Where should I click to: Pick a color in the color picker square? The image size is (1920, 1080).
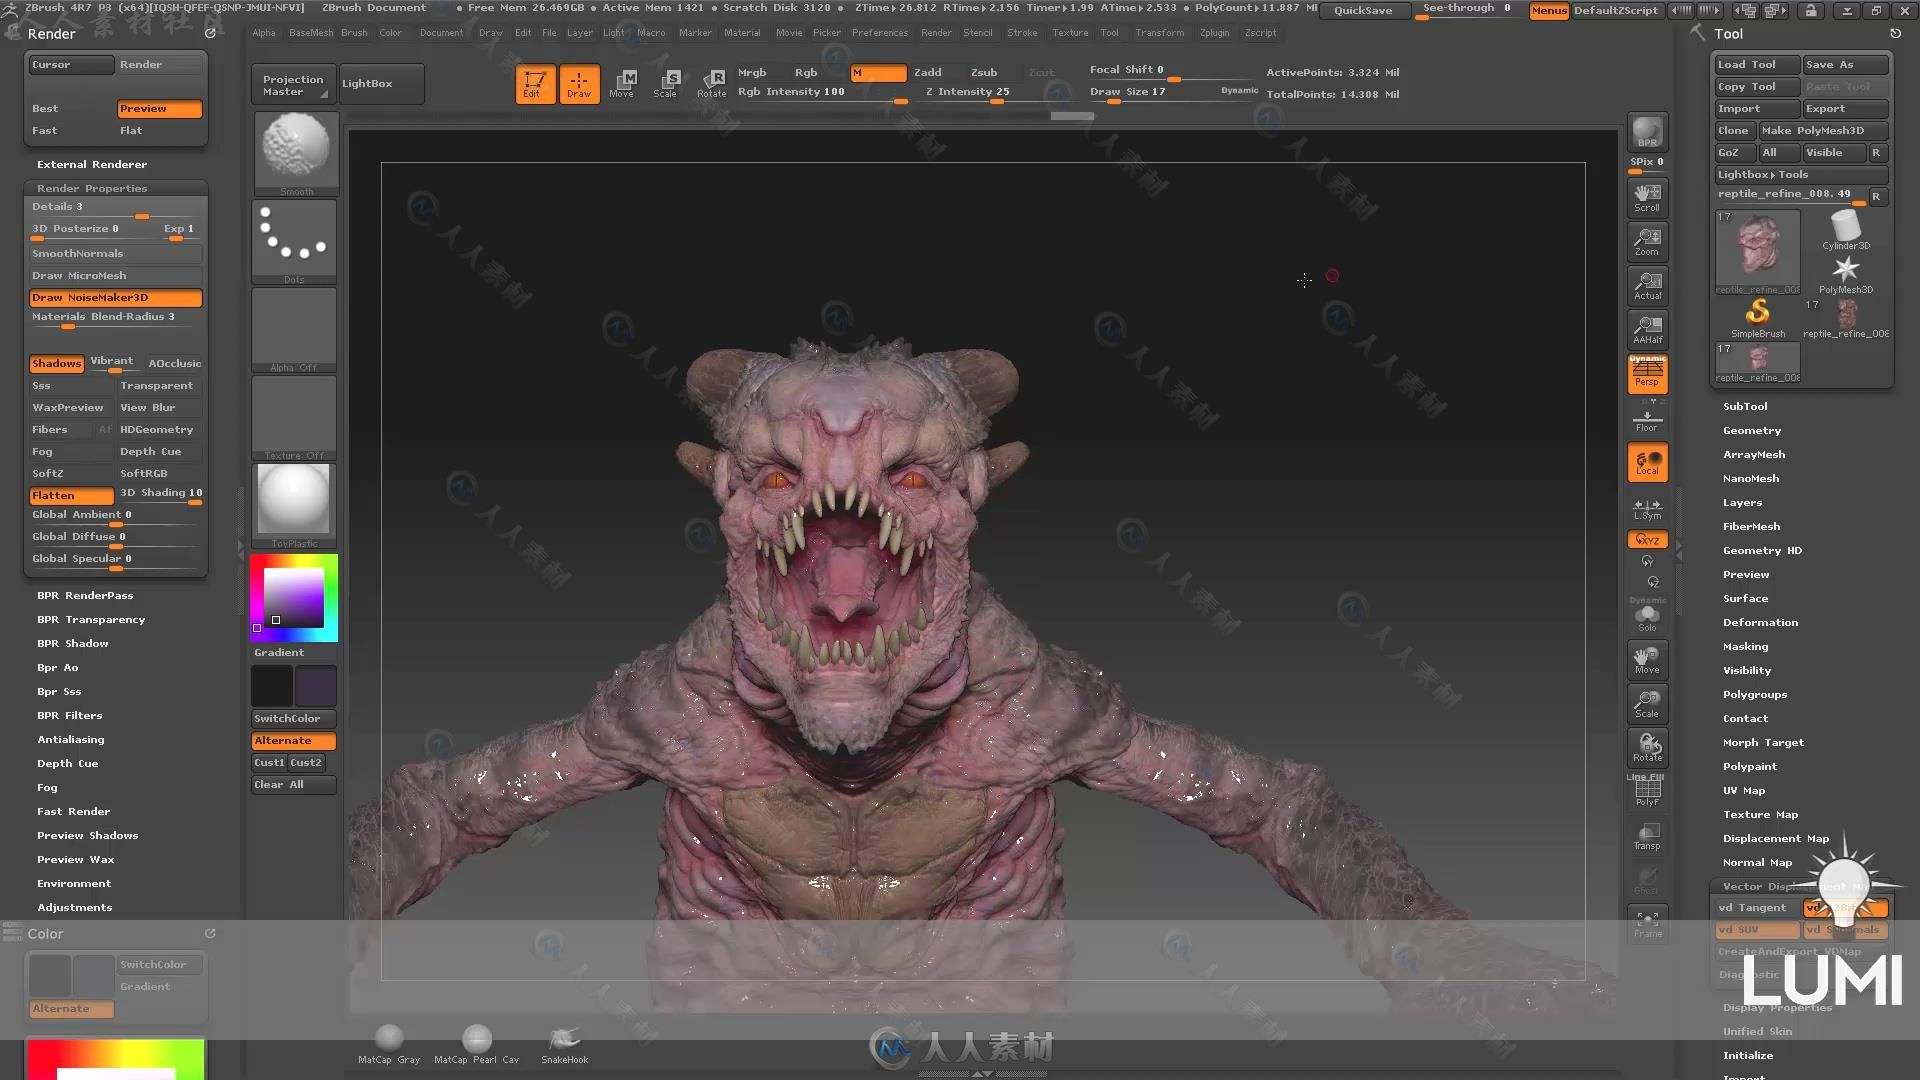[294, 598]
